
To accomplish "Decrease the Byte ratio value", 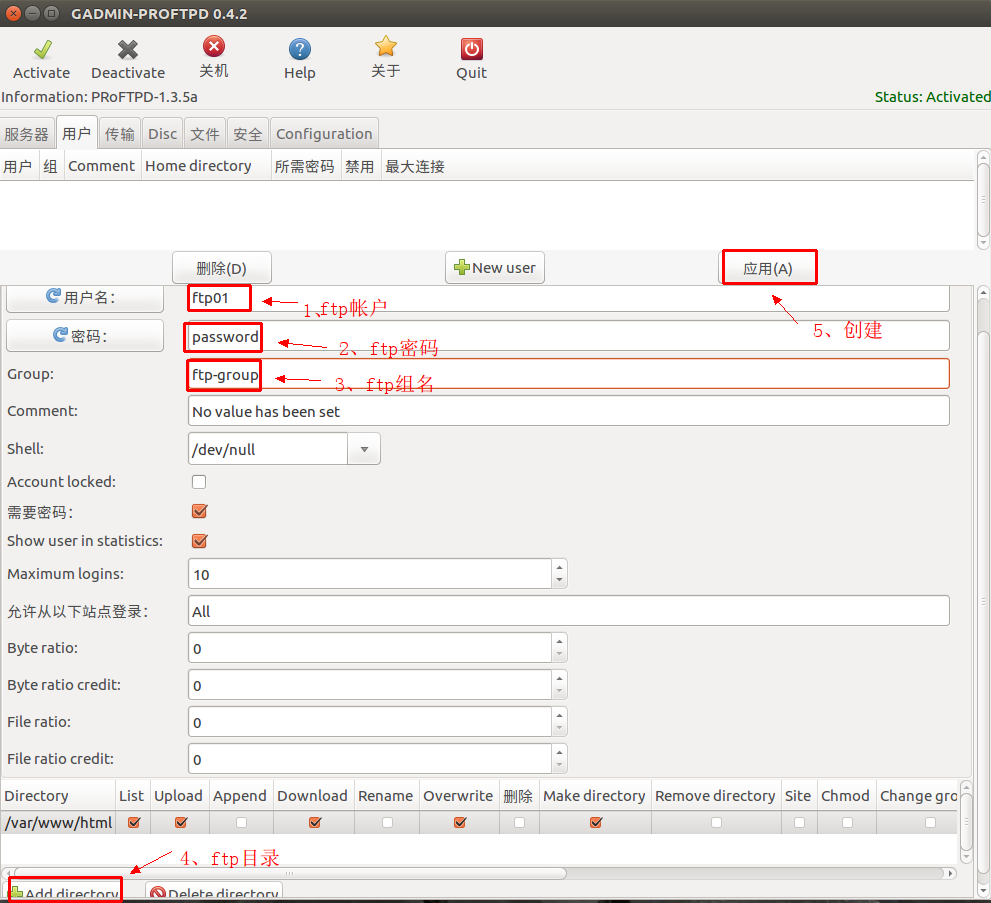I will (x=559, y=655).
